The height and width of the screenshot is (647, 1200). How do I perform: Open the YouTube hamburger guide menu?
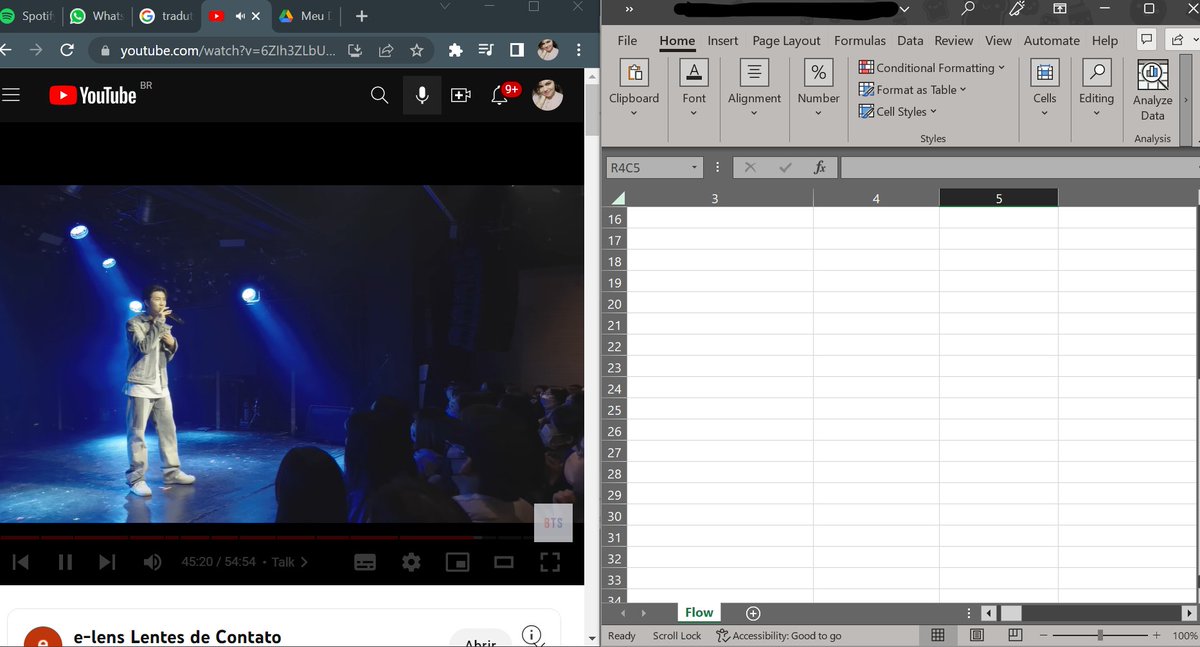(x=11, y=95)
